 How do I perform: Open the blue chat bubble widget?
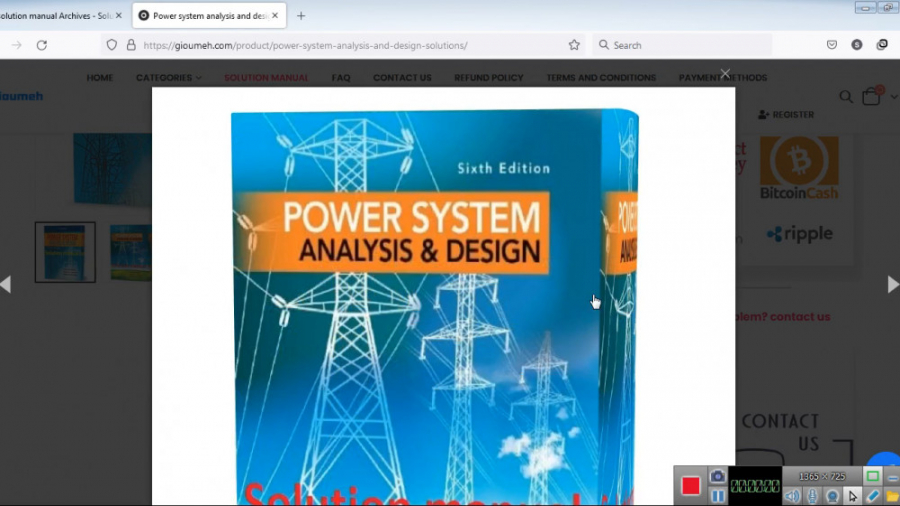tap(886, 459)
